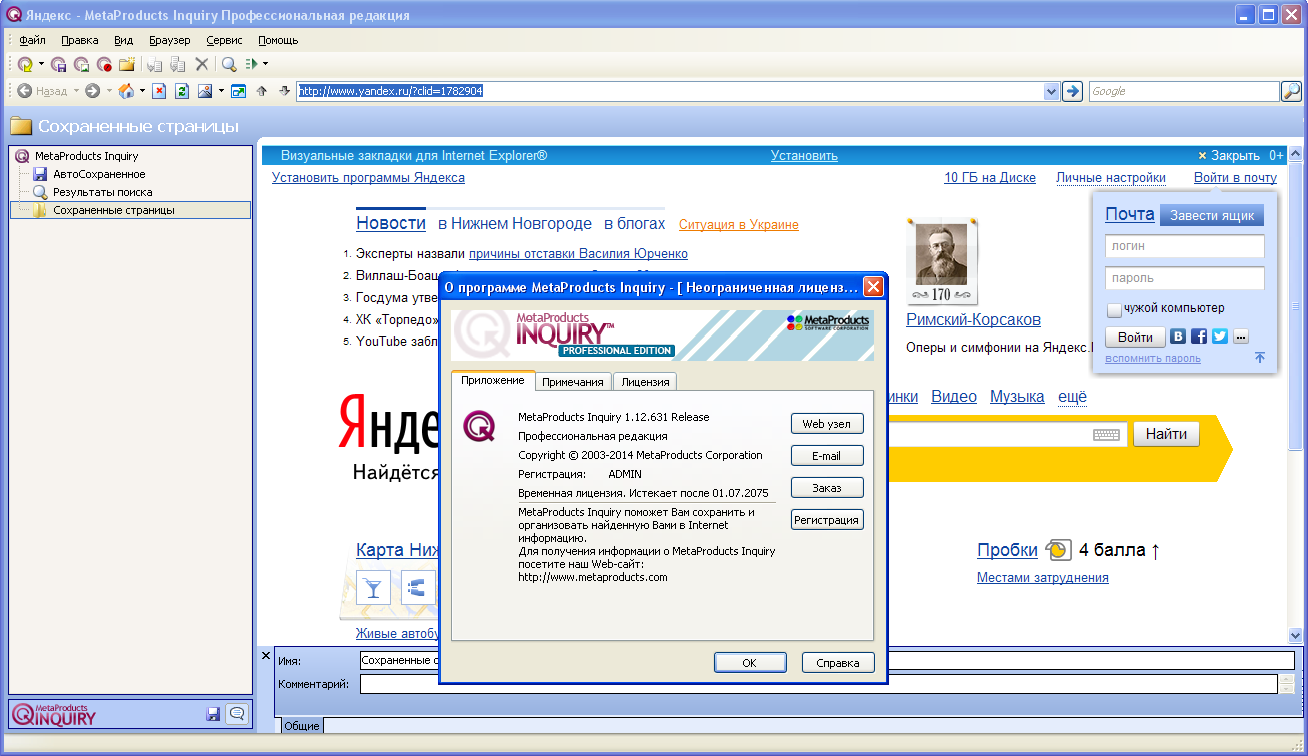The image size is (1308, 756).
Task: Click the пароль input field
Action: 1185,278
